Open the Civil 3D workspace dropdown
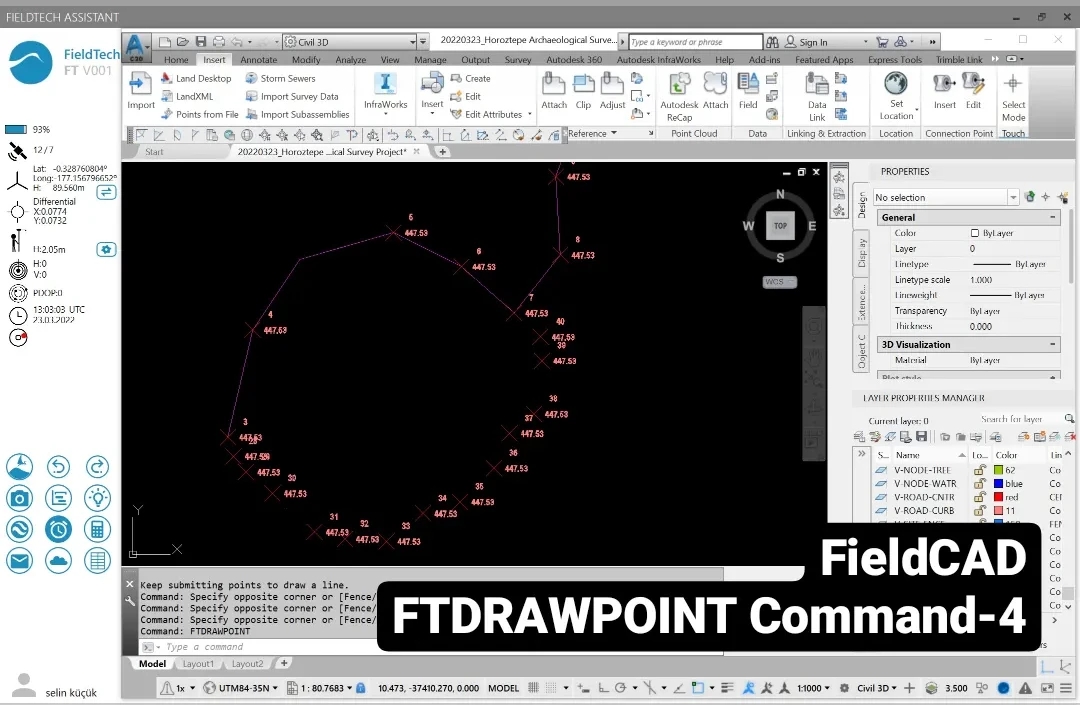The image size is (1080, 705). [x=351, y=42]
